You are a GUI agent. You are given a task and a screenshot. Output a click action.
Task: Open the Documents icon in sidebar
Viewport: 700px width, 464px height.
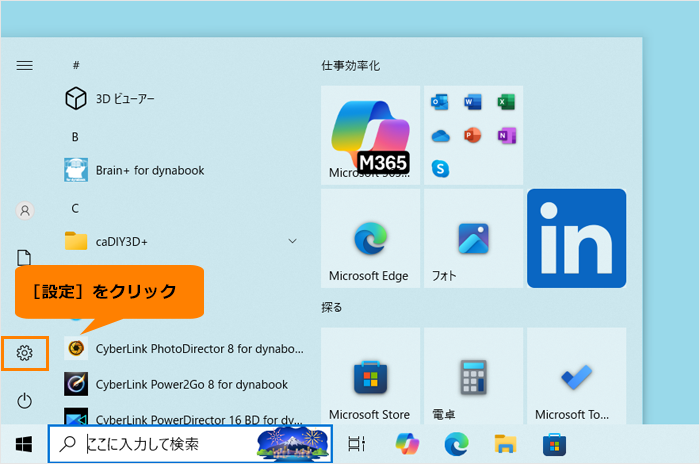point(24,258)
